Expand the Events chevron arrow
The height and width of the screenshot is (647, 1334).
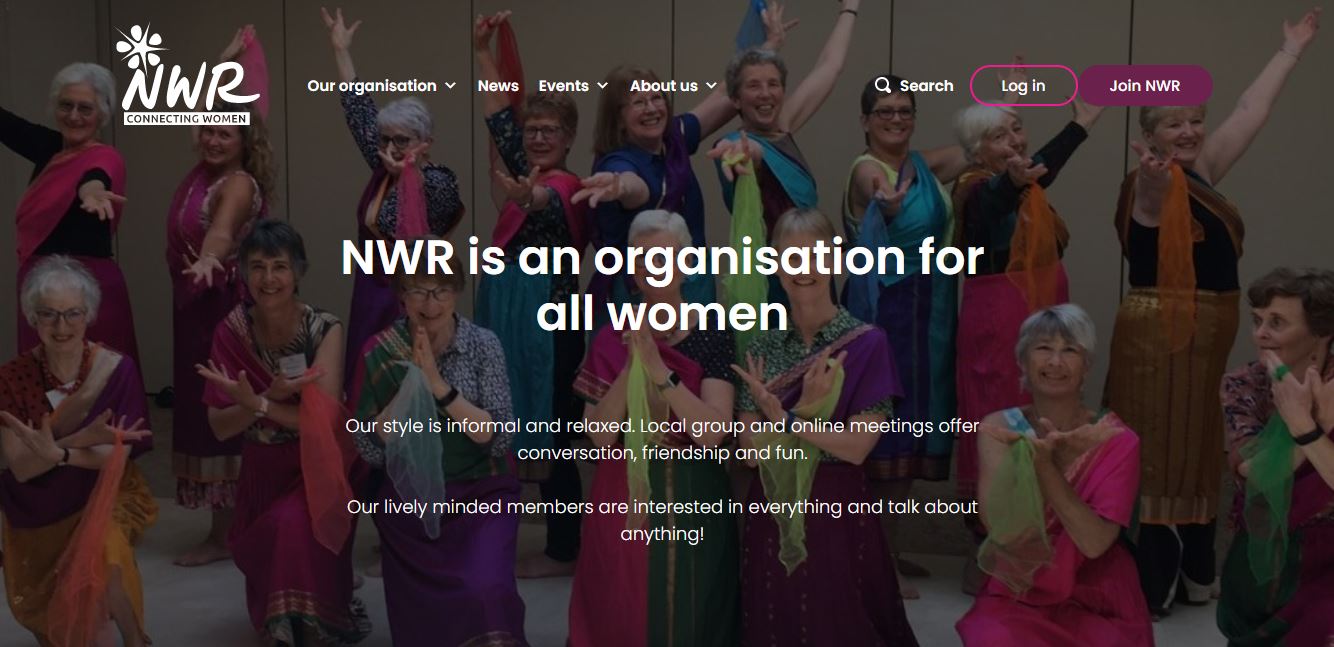point(603,86)
